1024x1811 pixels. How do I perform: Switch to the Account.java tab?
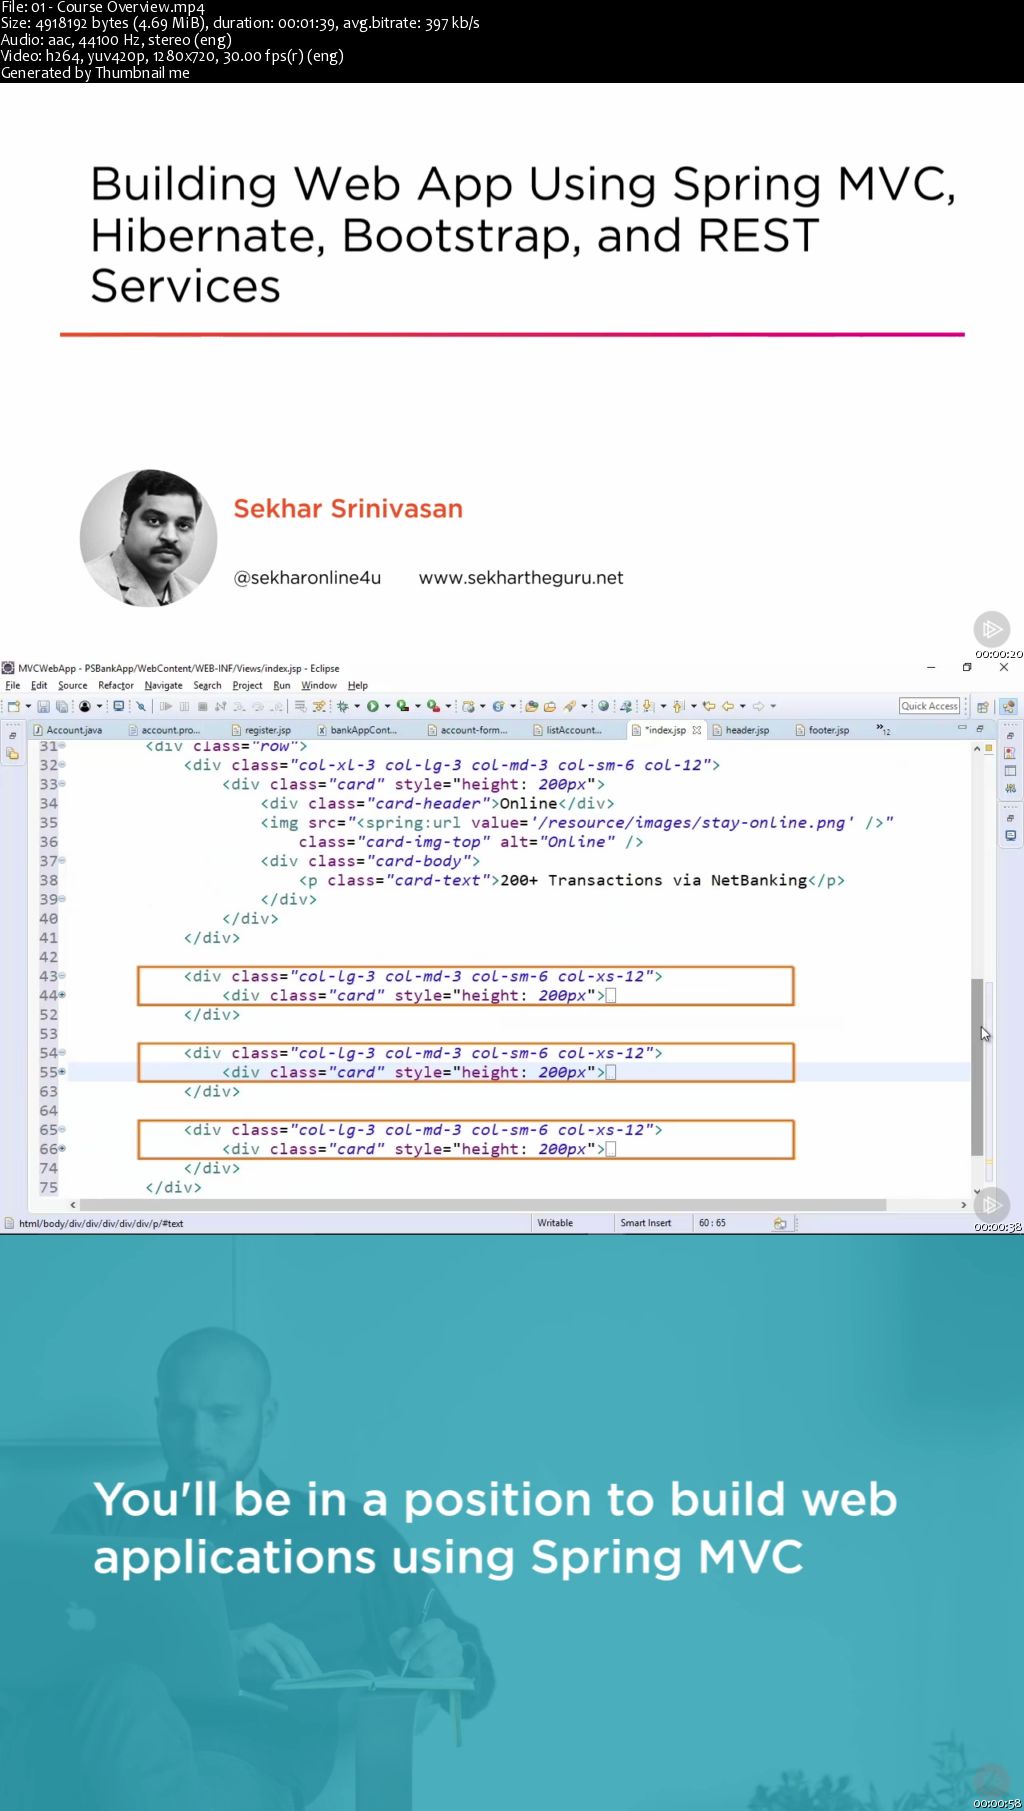(67, 730)
